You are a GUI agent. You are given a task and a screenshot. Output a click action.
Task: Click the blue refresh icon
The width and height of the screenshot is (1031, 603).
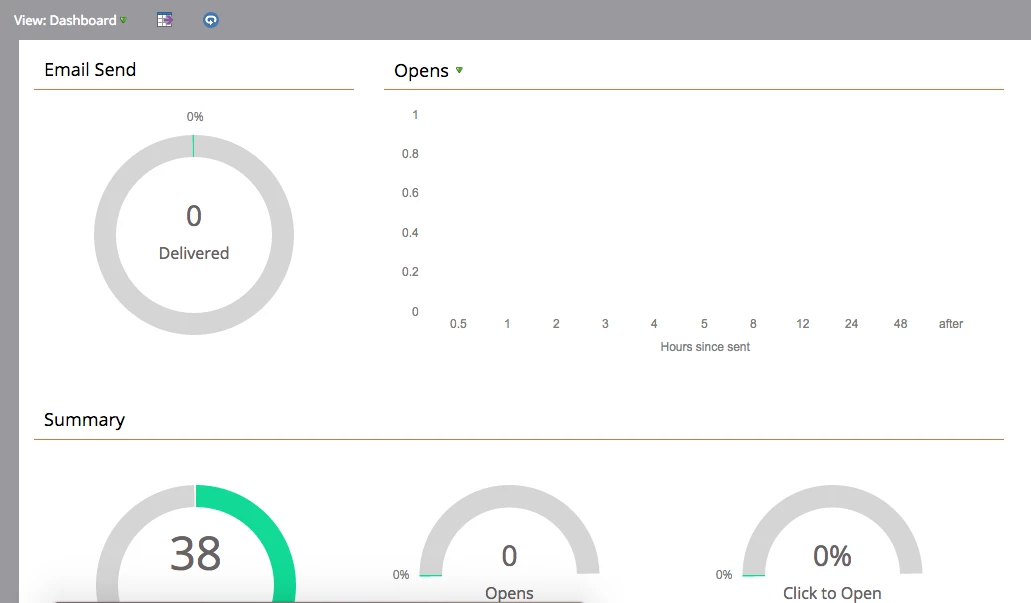tap(210, 20)
